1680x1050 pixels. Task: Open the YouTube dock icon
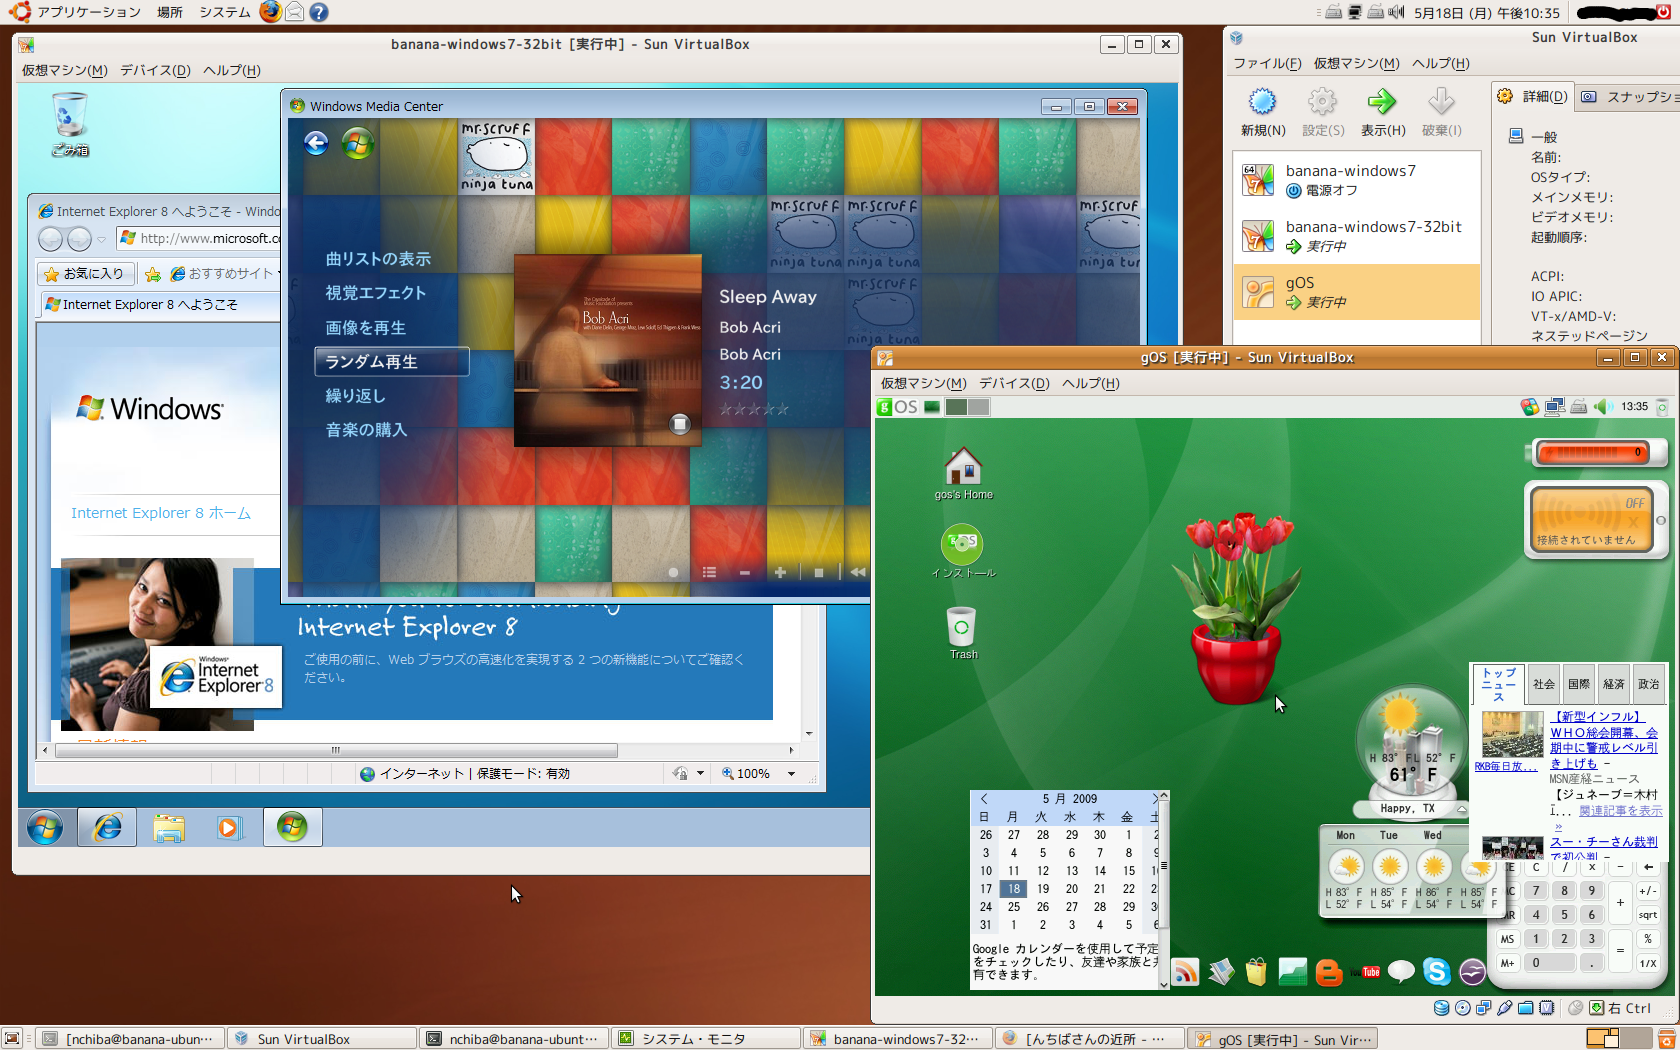tap(1365, 971)
